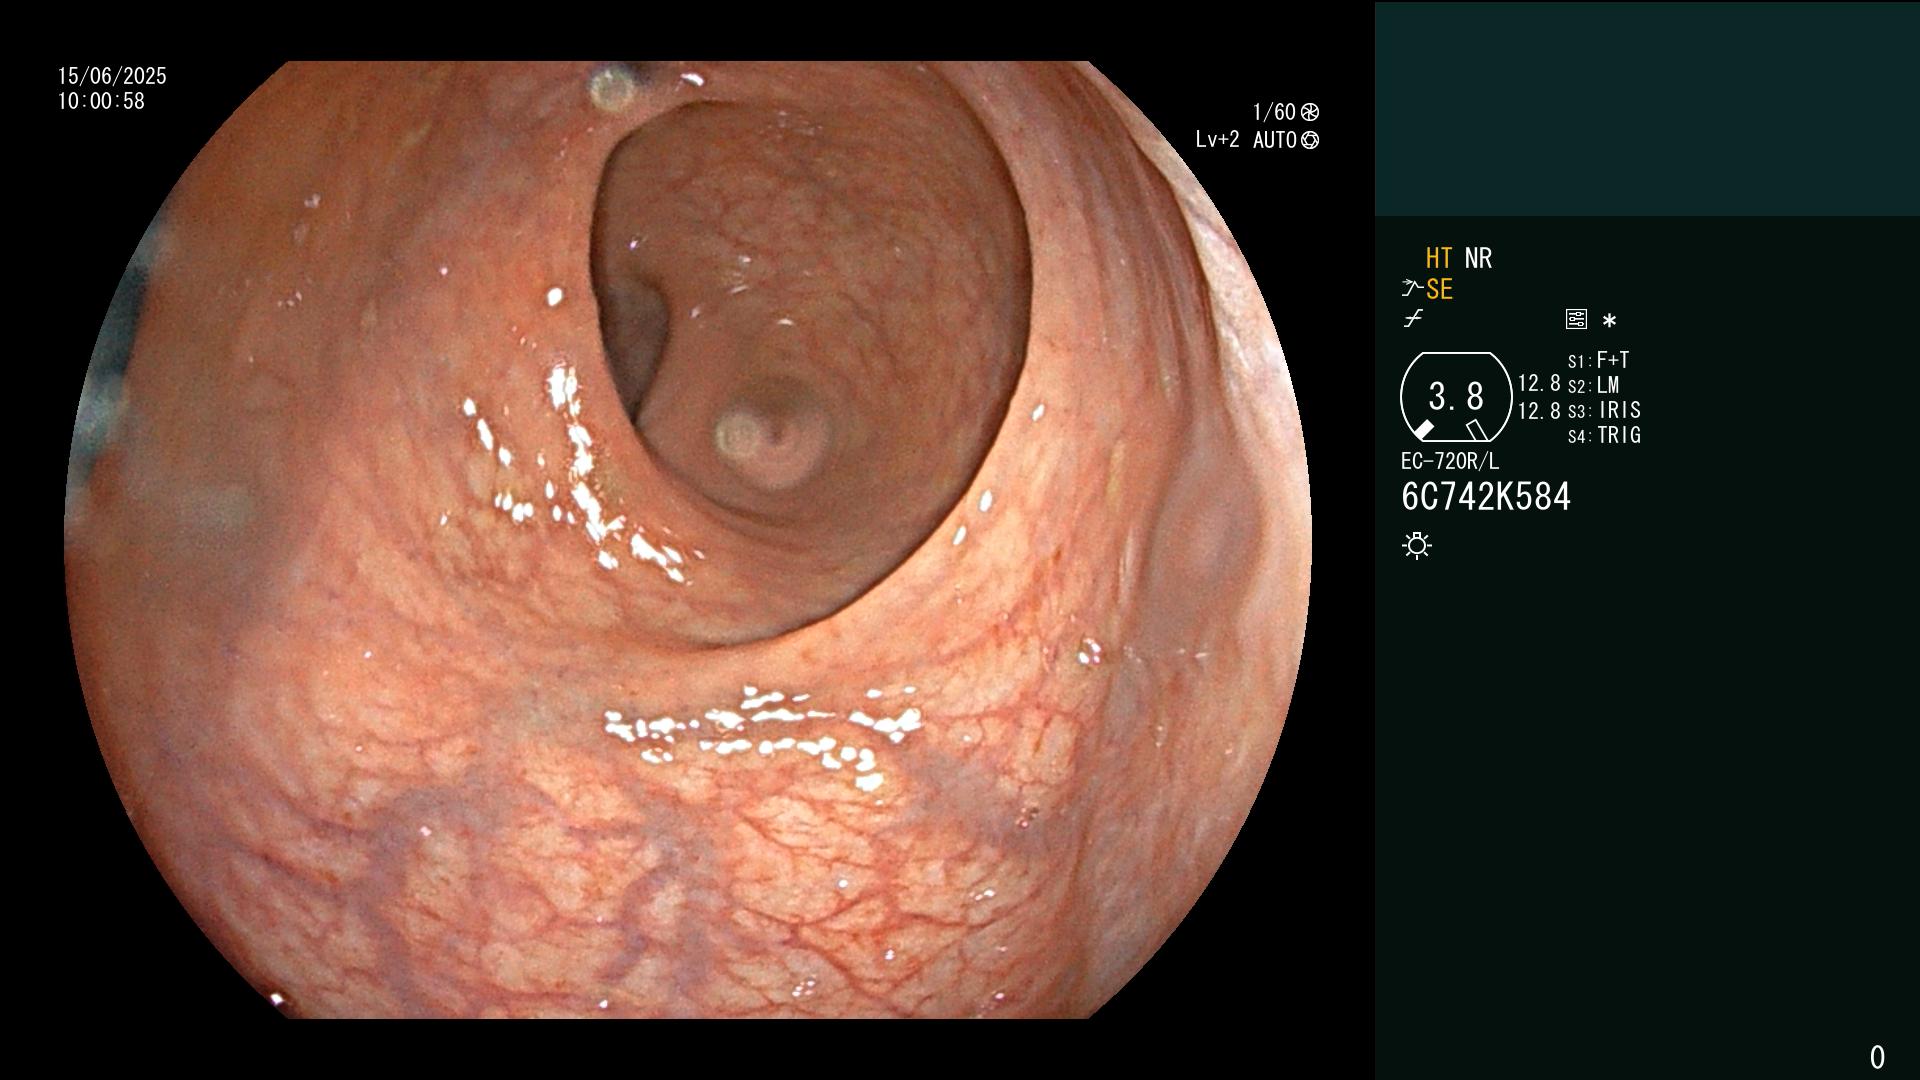This screenshot has height=1080, width=1920.
Task: Click the empty teal sub-screen panel at top right
Action: point(1647,109)
